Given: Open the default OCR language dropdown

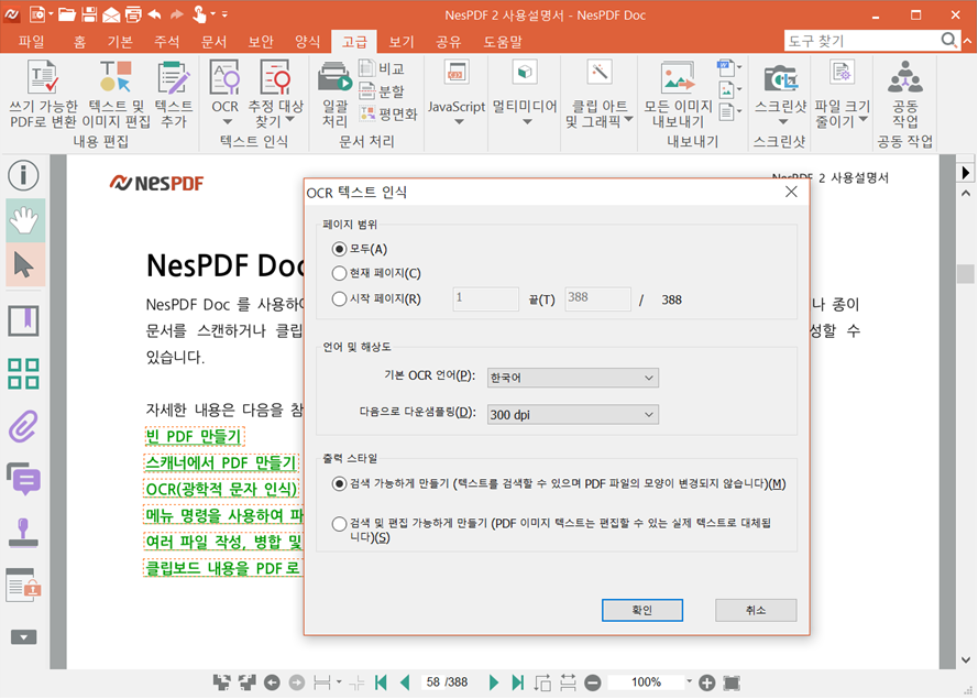Looking at the screenshot, I should 573,378.
